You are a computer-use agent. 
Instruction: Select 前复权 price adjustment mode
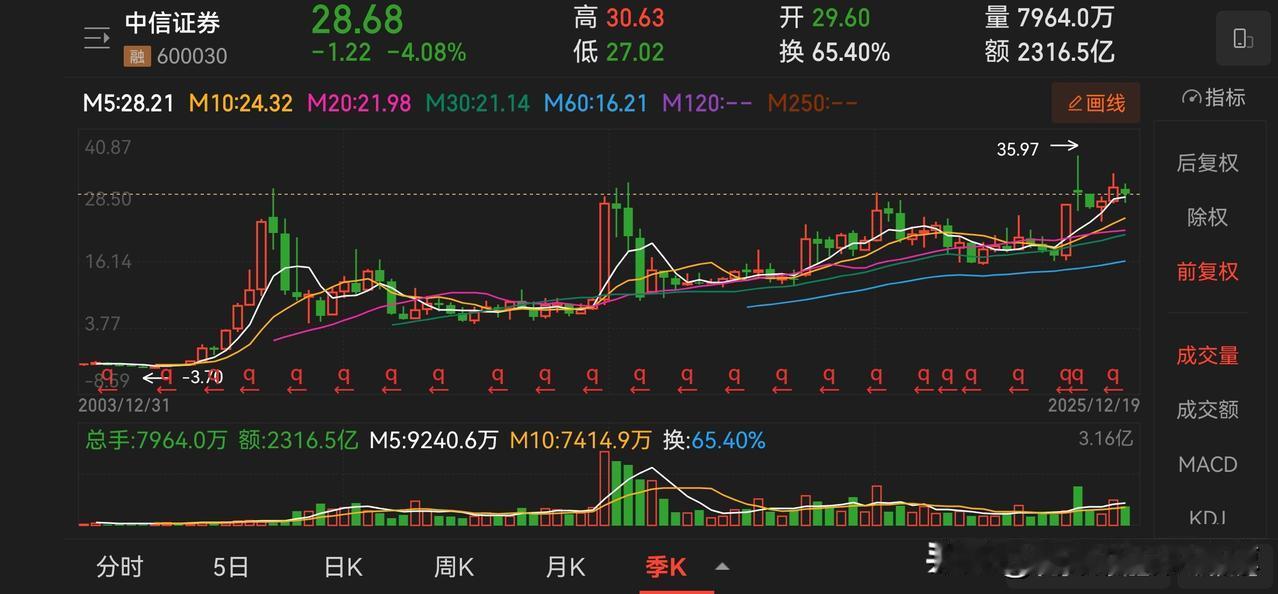tap(1207, 272)
